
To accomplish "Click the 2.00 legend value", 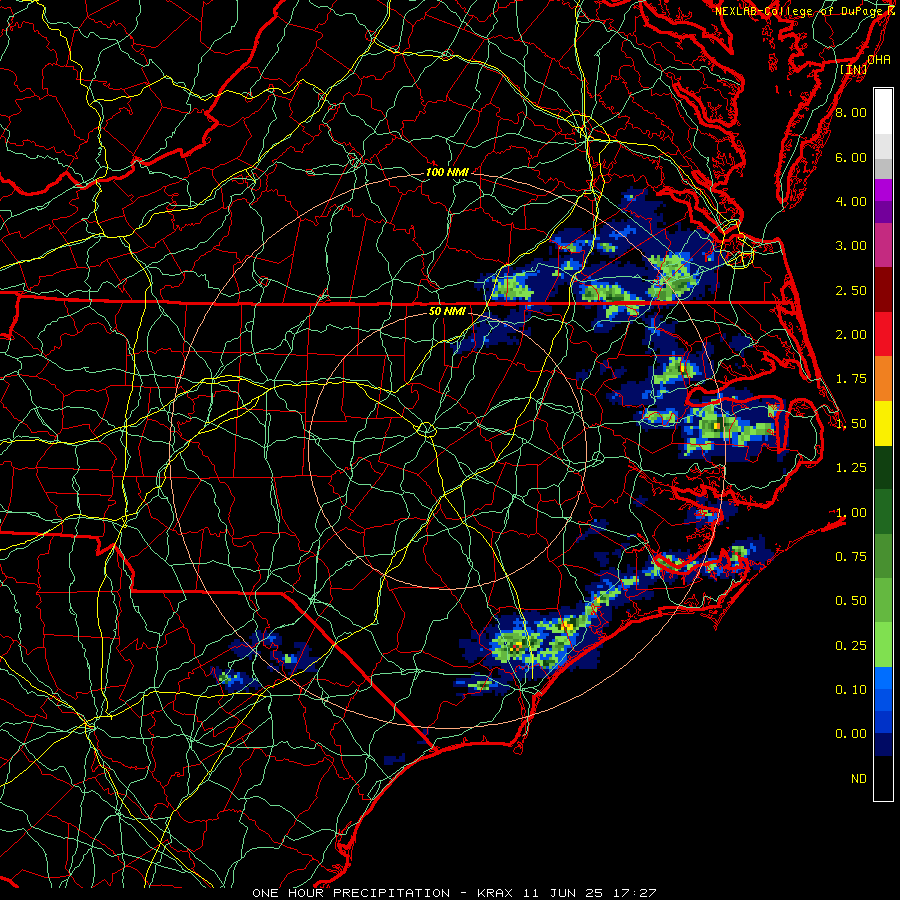I will [851, 335].
